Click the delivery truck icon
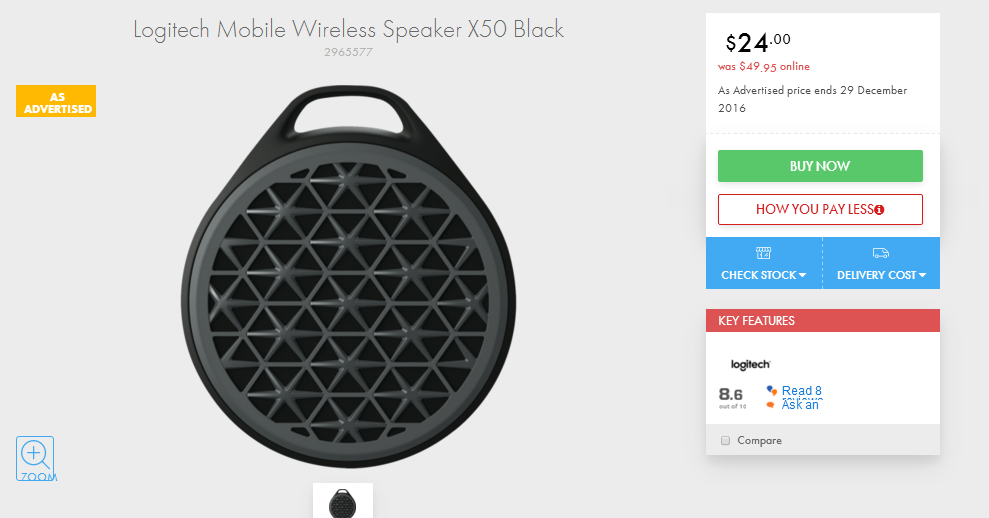 point(881,253)
